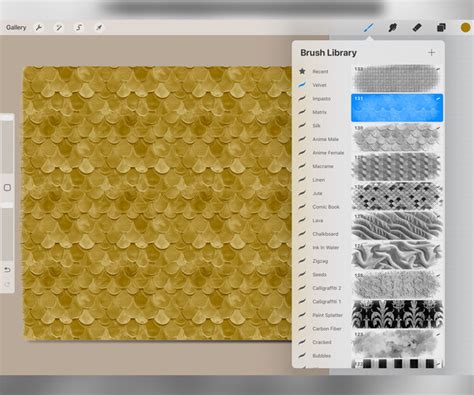Choose the Linen brush set
Viewport: 474px width, 395px height.
318,180
